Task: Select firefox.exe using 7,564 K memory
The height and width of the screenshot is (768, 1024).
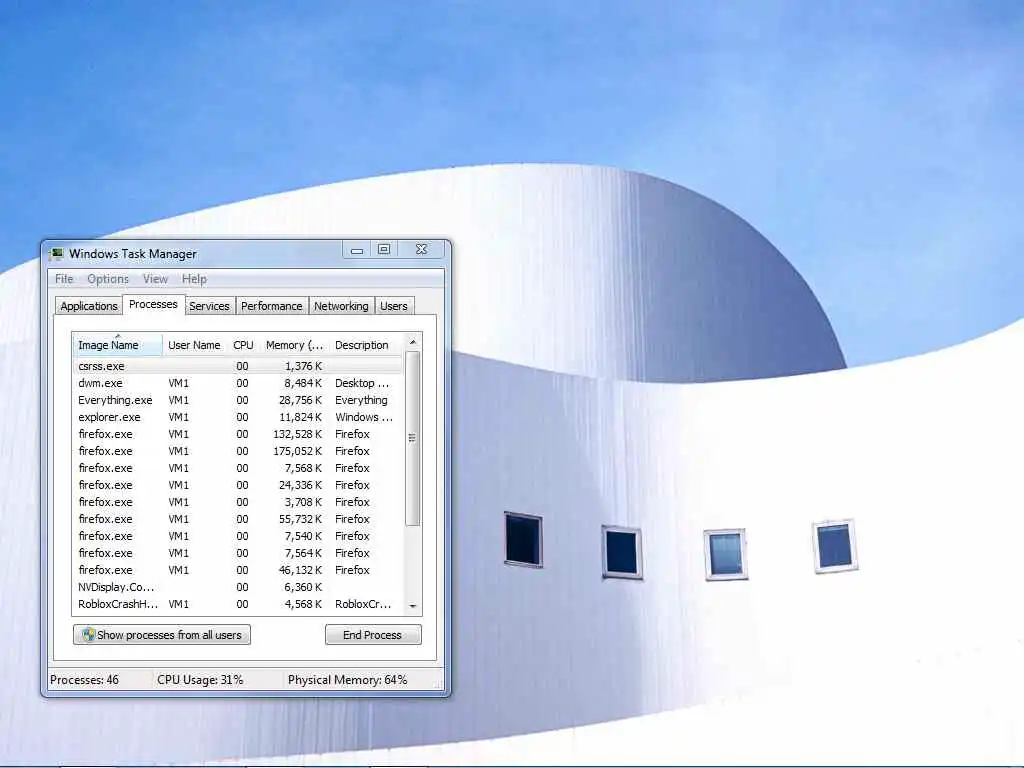Action: (238, 553)
